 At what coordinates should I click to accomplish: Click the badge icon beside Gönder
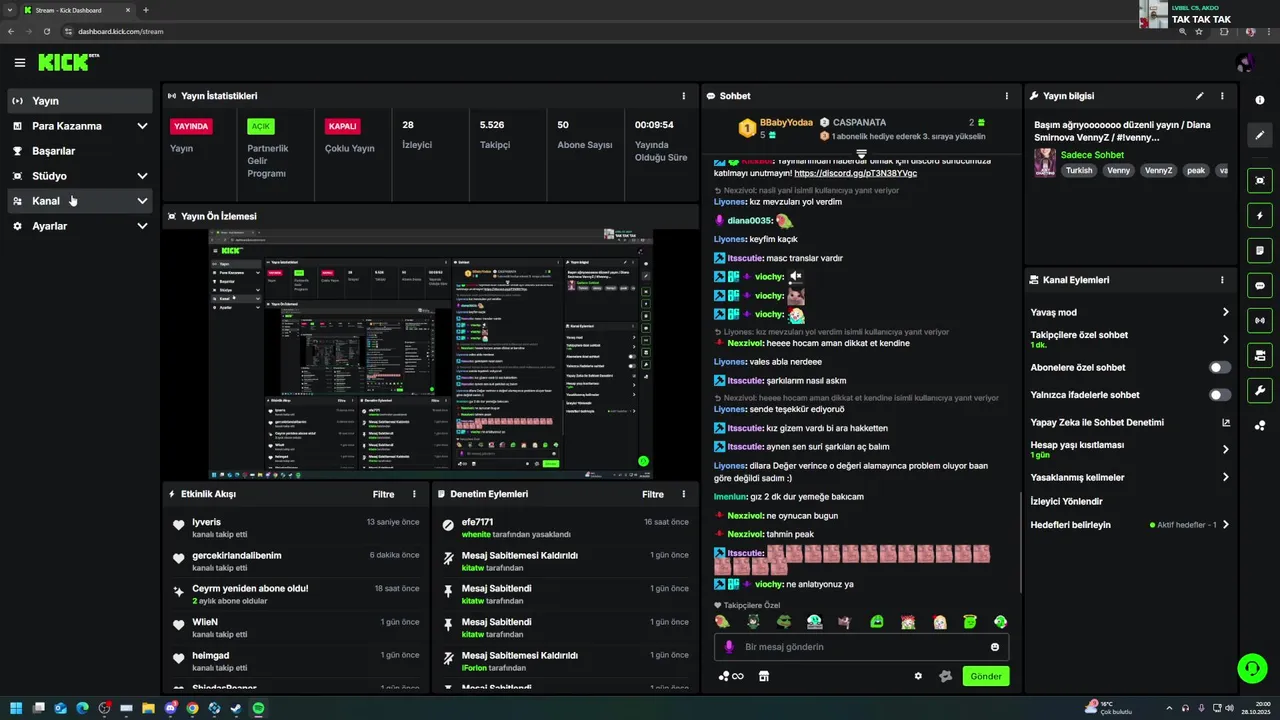click(x=945, y=676)
